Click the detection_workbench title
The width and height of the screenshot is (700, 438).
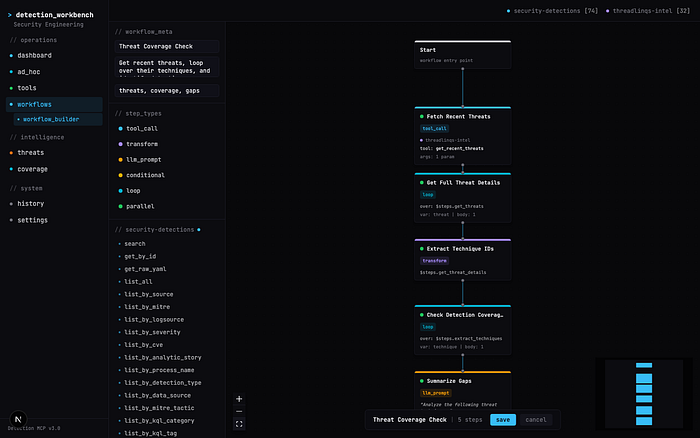click(54, 15)
